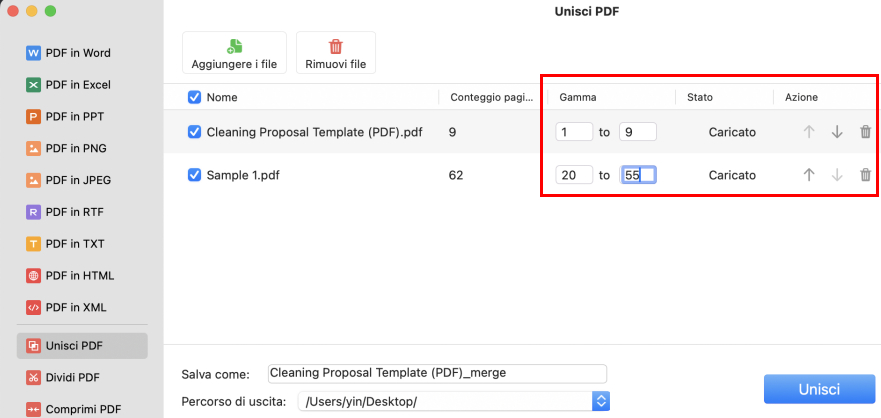Click the green window zoom button
Viewport: 881px width, 418px height.
[x=51, y=11]
